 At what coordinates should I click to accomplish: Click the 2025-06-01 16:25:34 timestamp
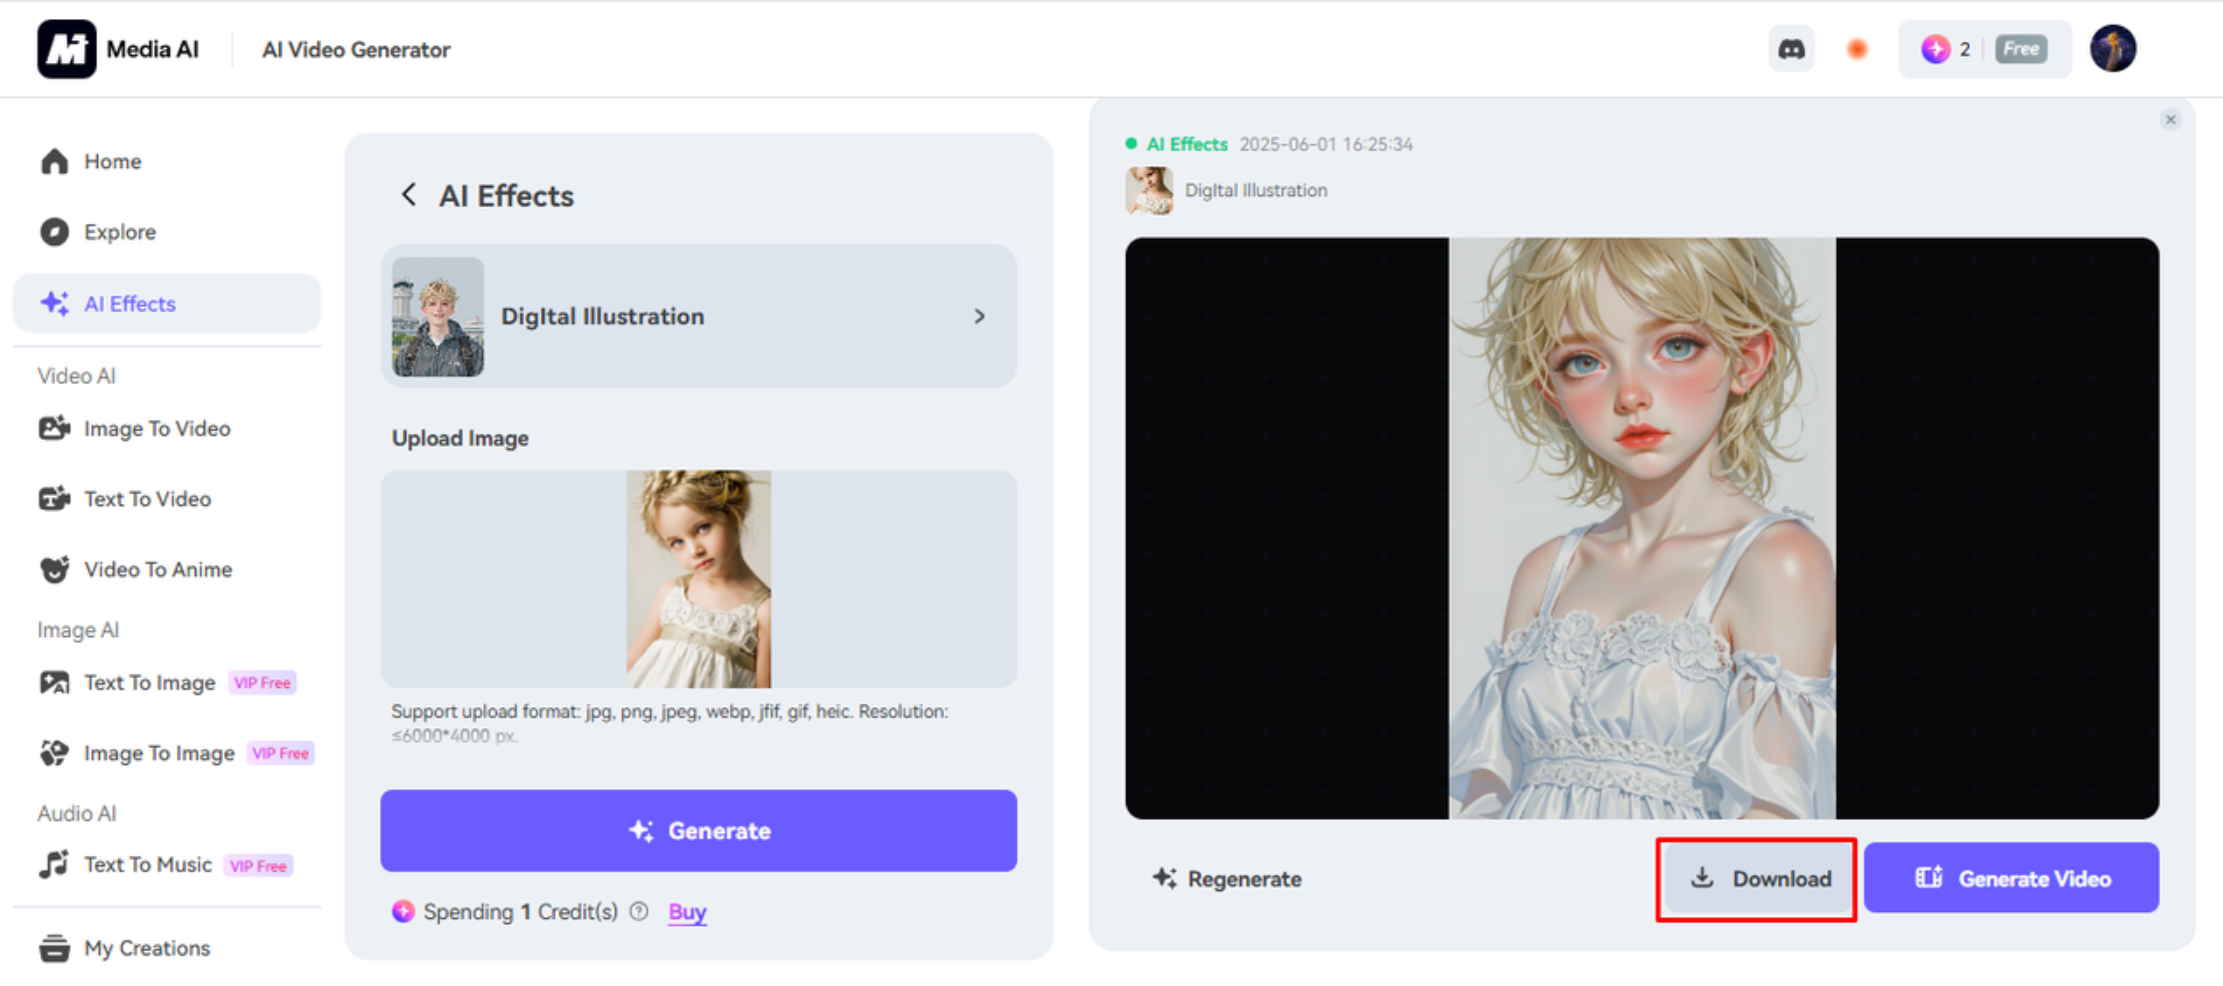(1326, 144)
